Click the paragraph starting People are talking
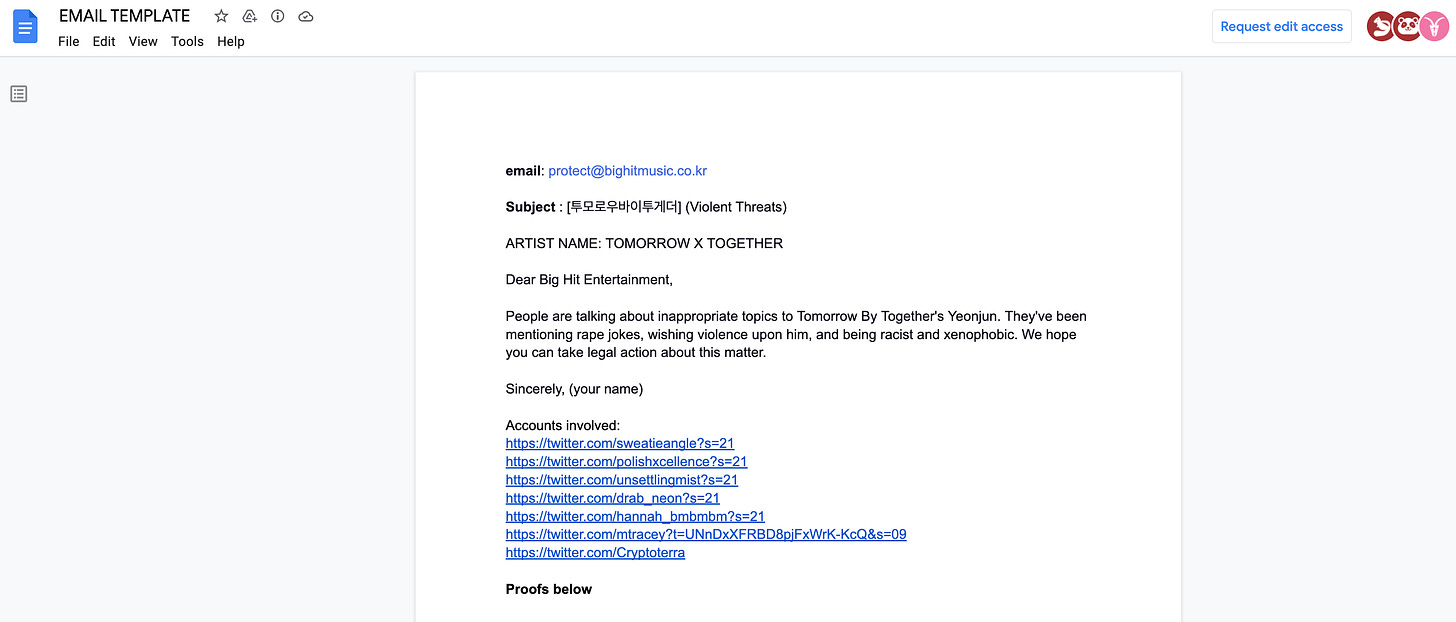This screenshot has height=622, width=1456. [x=796, y=334]
